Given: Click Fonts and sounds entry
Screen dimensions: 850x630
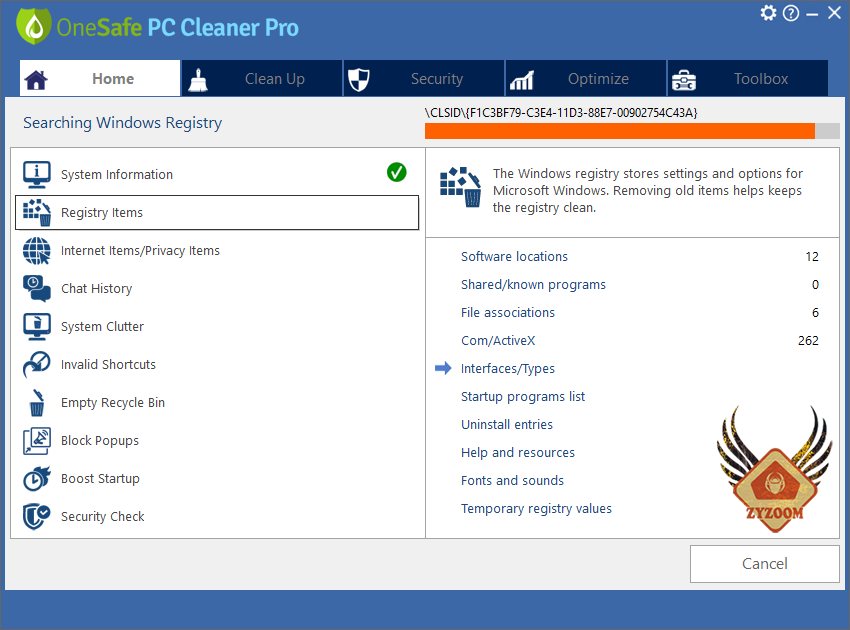Looking at the screenshot, I should coord(512,481).
